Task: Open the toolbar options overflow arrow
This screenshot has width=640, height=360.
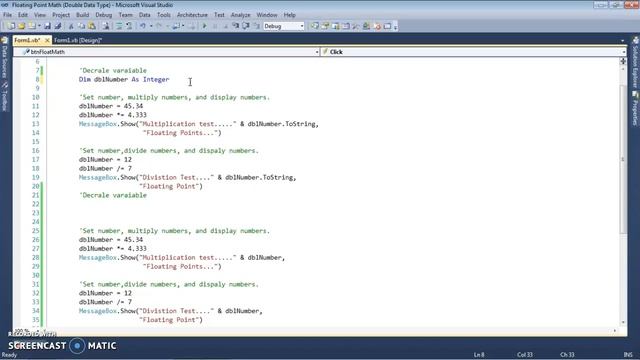Action: tap(396, 27)
